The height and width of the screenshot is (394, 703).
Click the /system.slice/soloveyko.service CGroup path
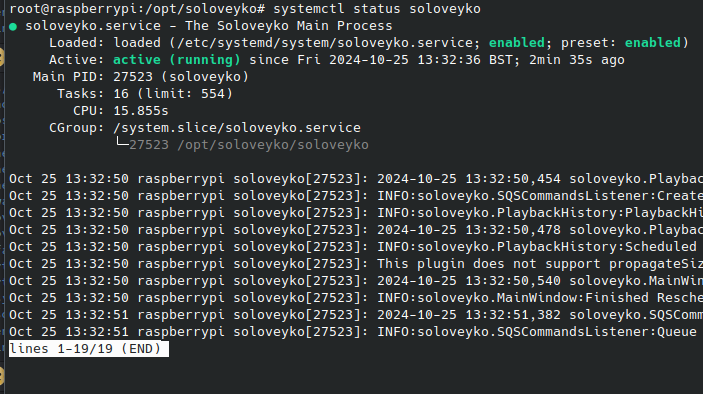pyautogui.click(x=237, y=128)
